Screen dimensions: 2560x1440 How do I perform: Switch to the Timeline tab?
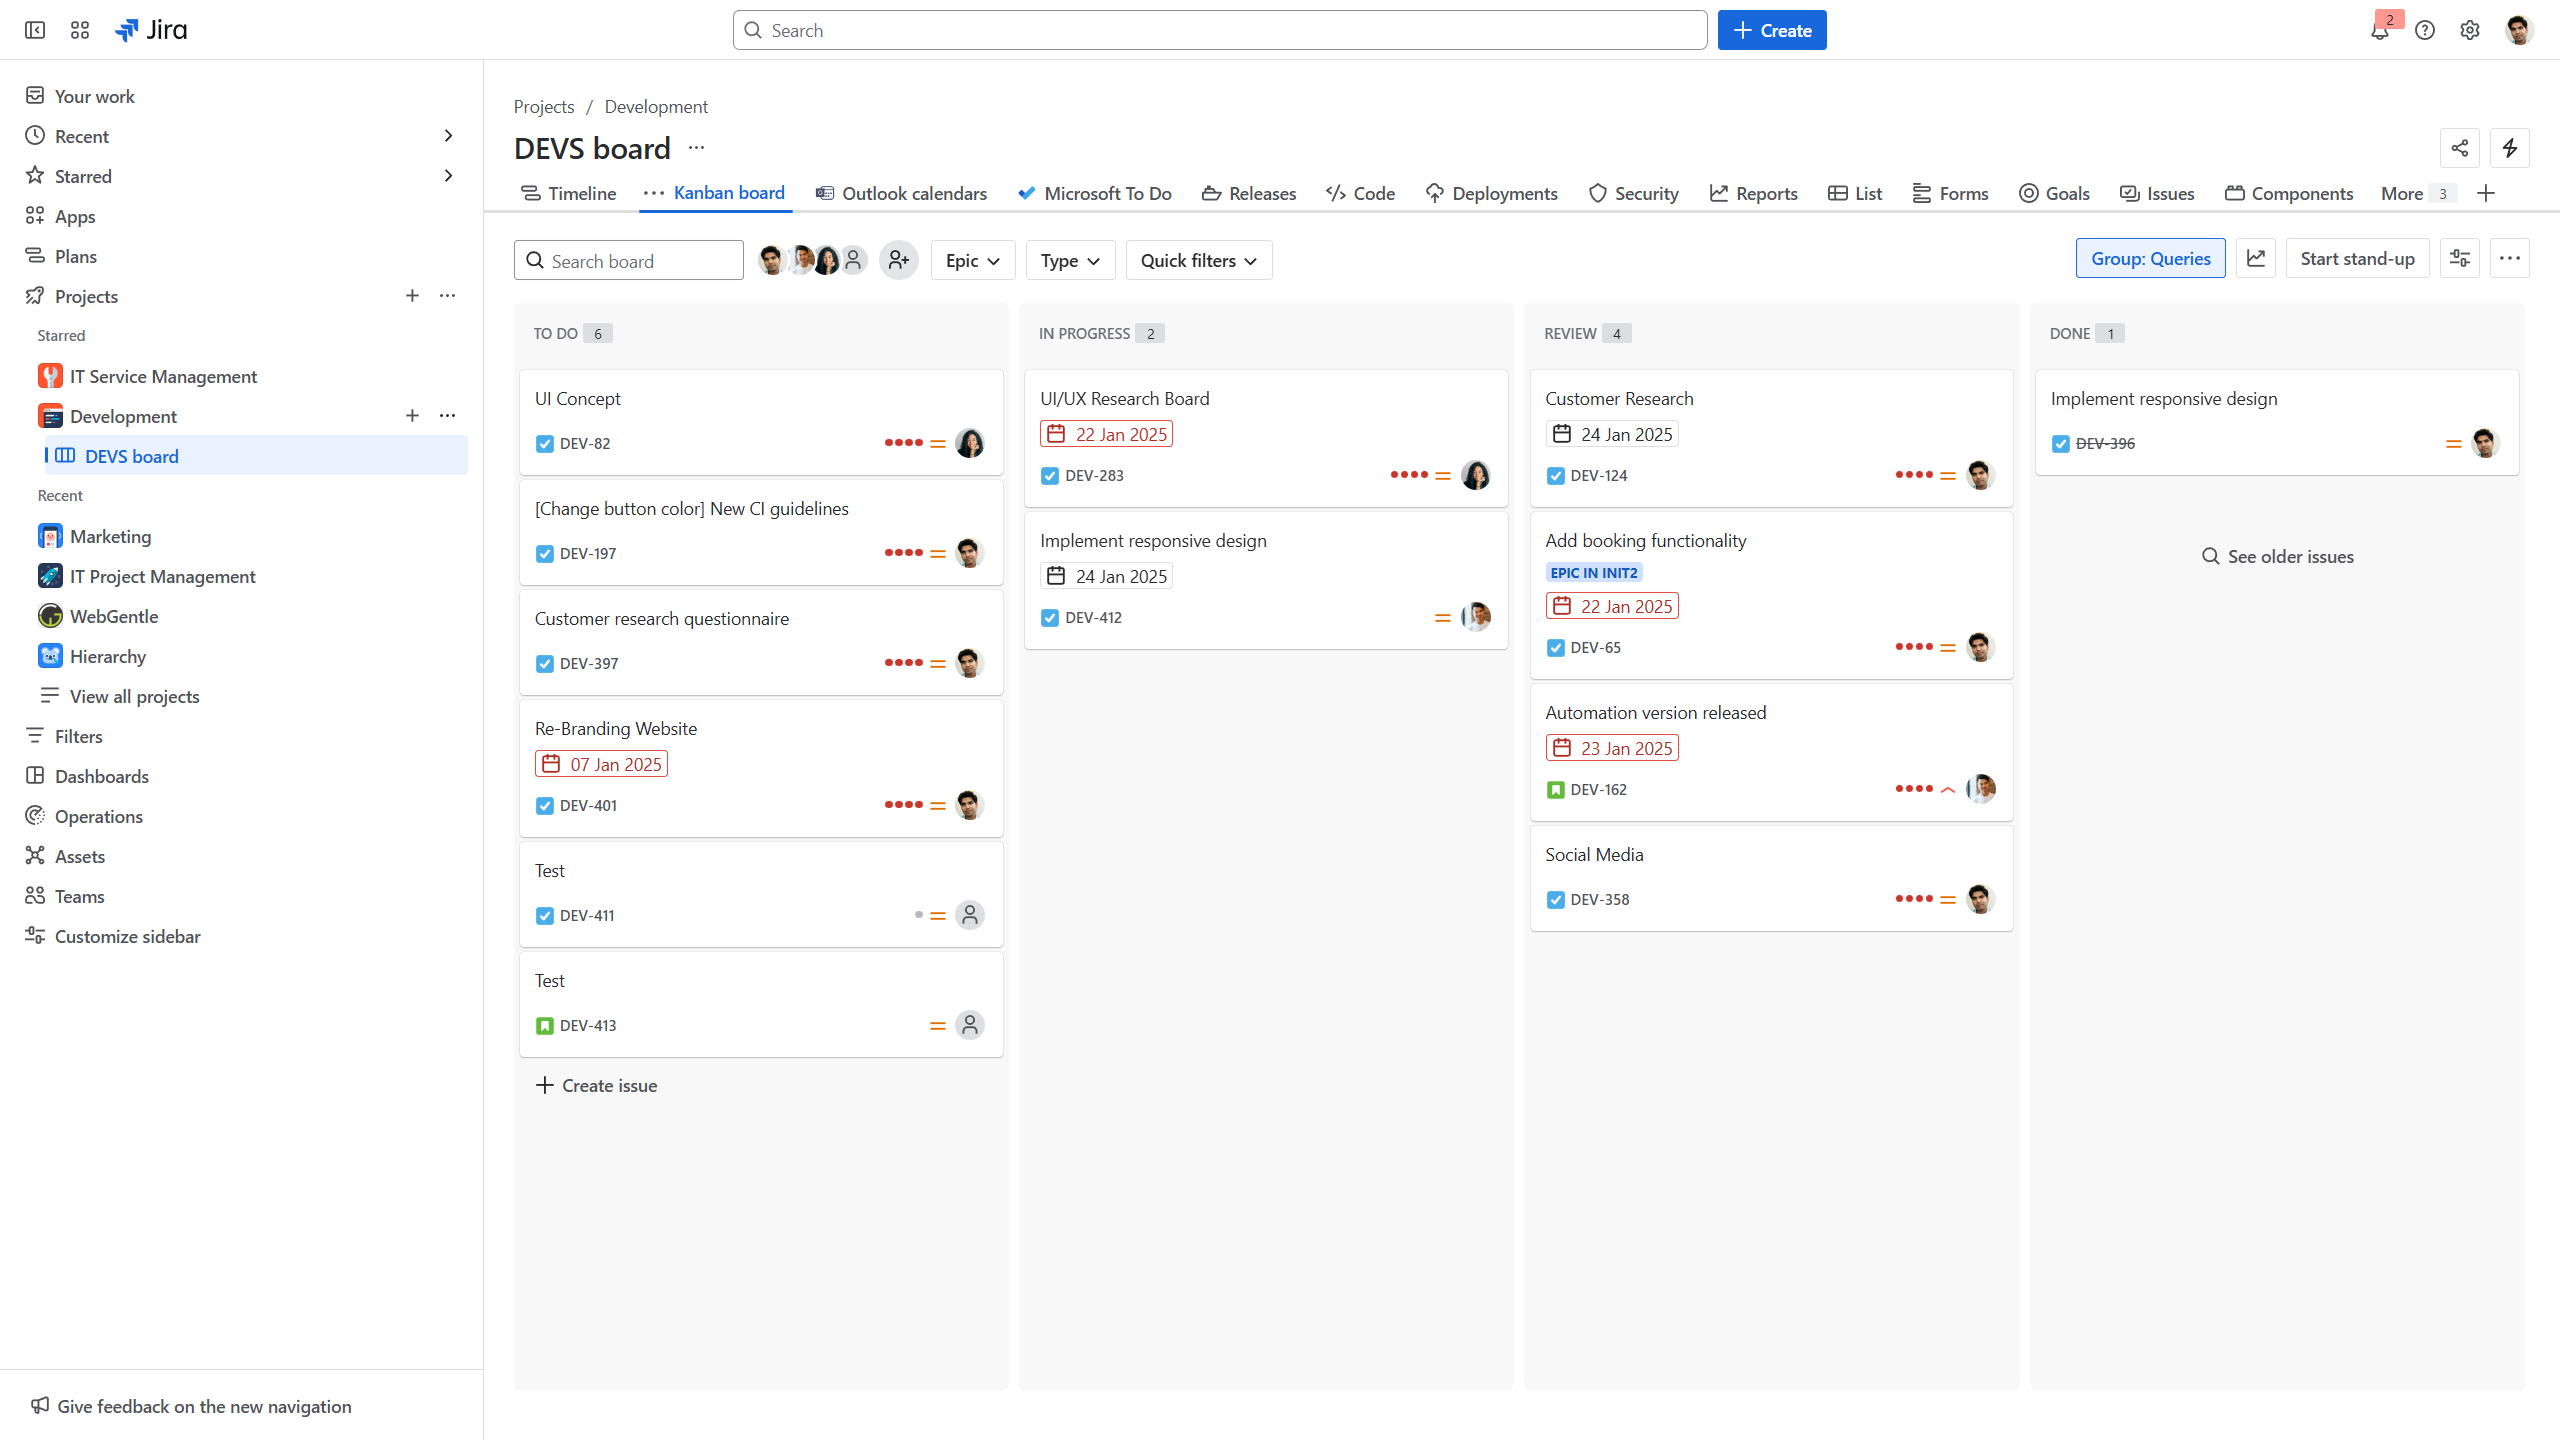(x=568, y=194)
